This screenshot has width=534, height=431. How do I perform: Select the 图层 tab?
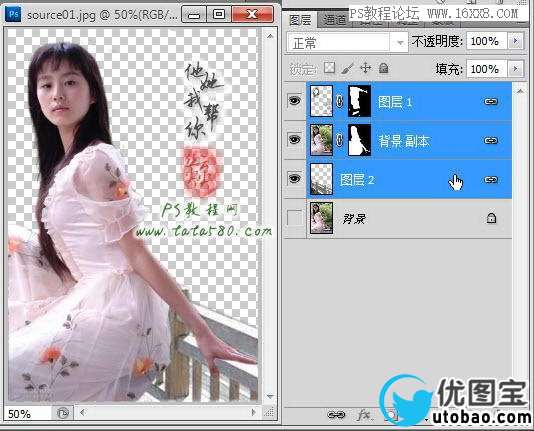pos(300,20)
